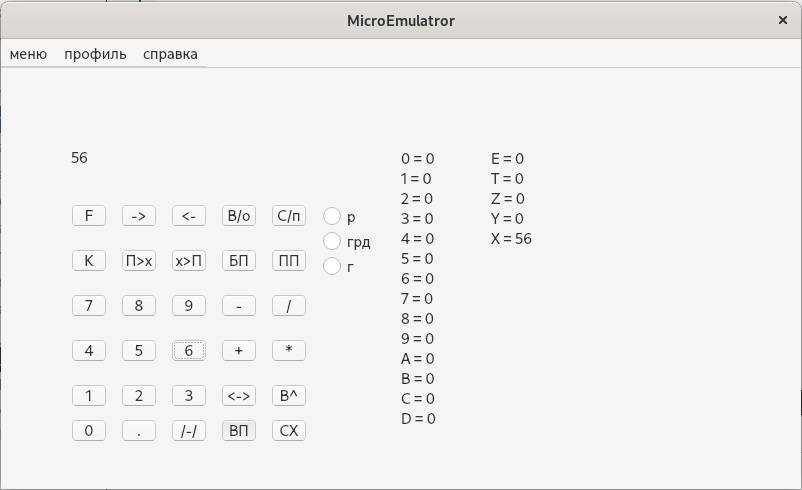Click digit 4 key

pyautogui.click(x=89, y=351)
